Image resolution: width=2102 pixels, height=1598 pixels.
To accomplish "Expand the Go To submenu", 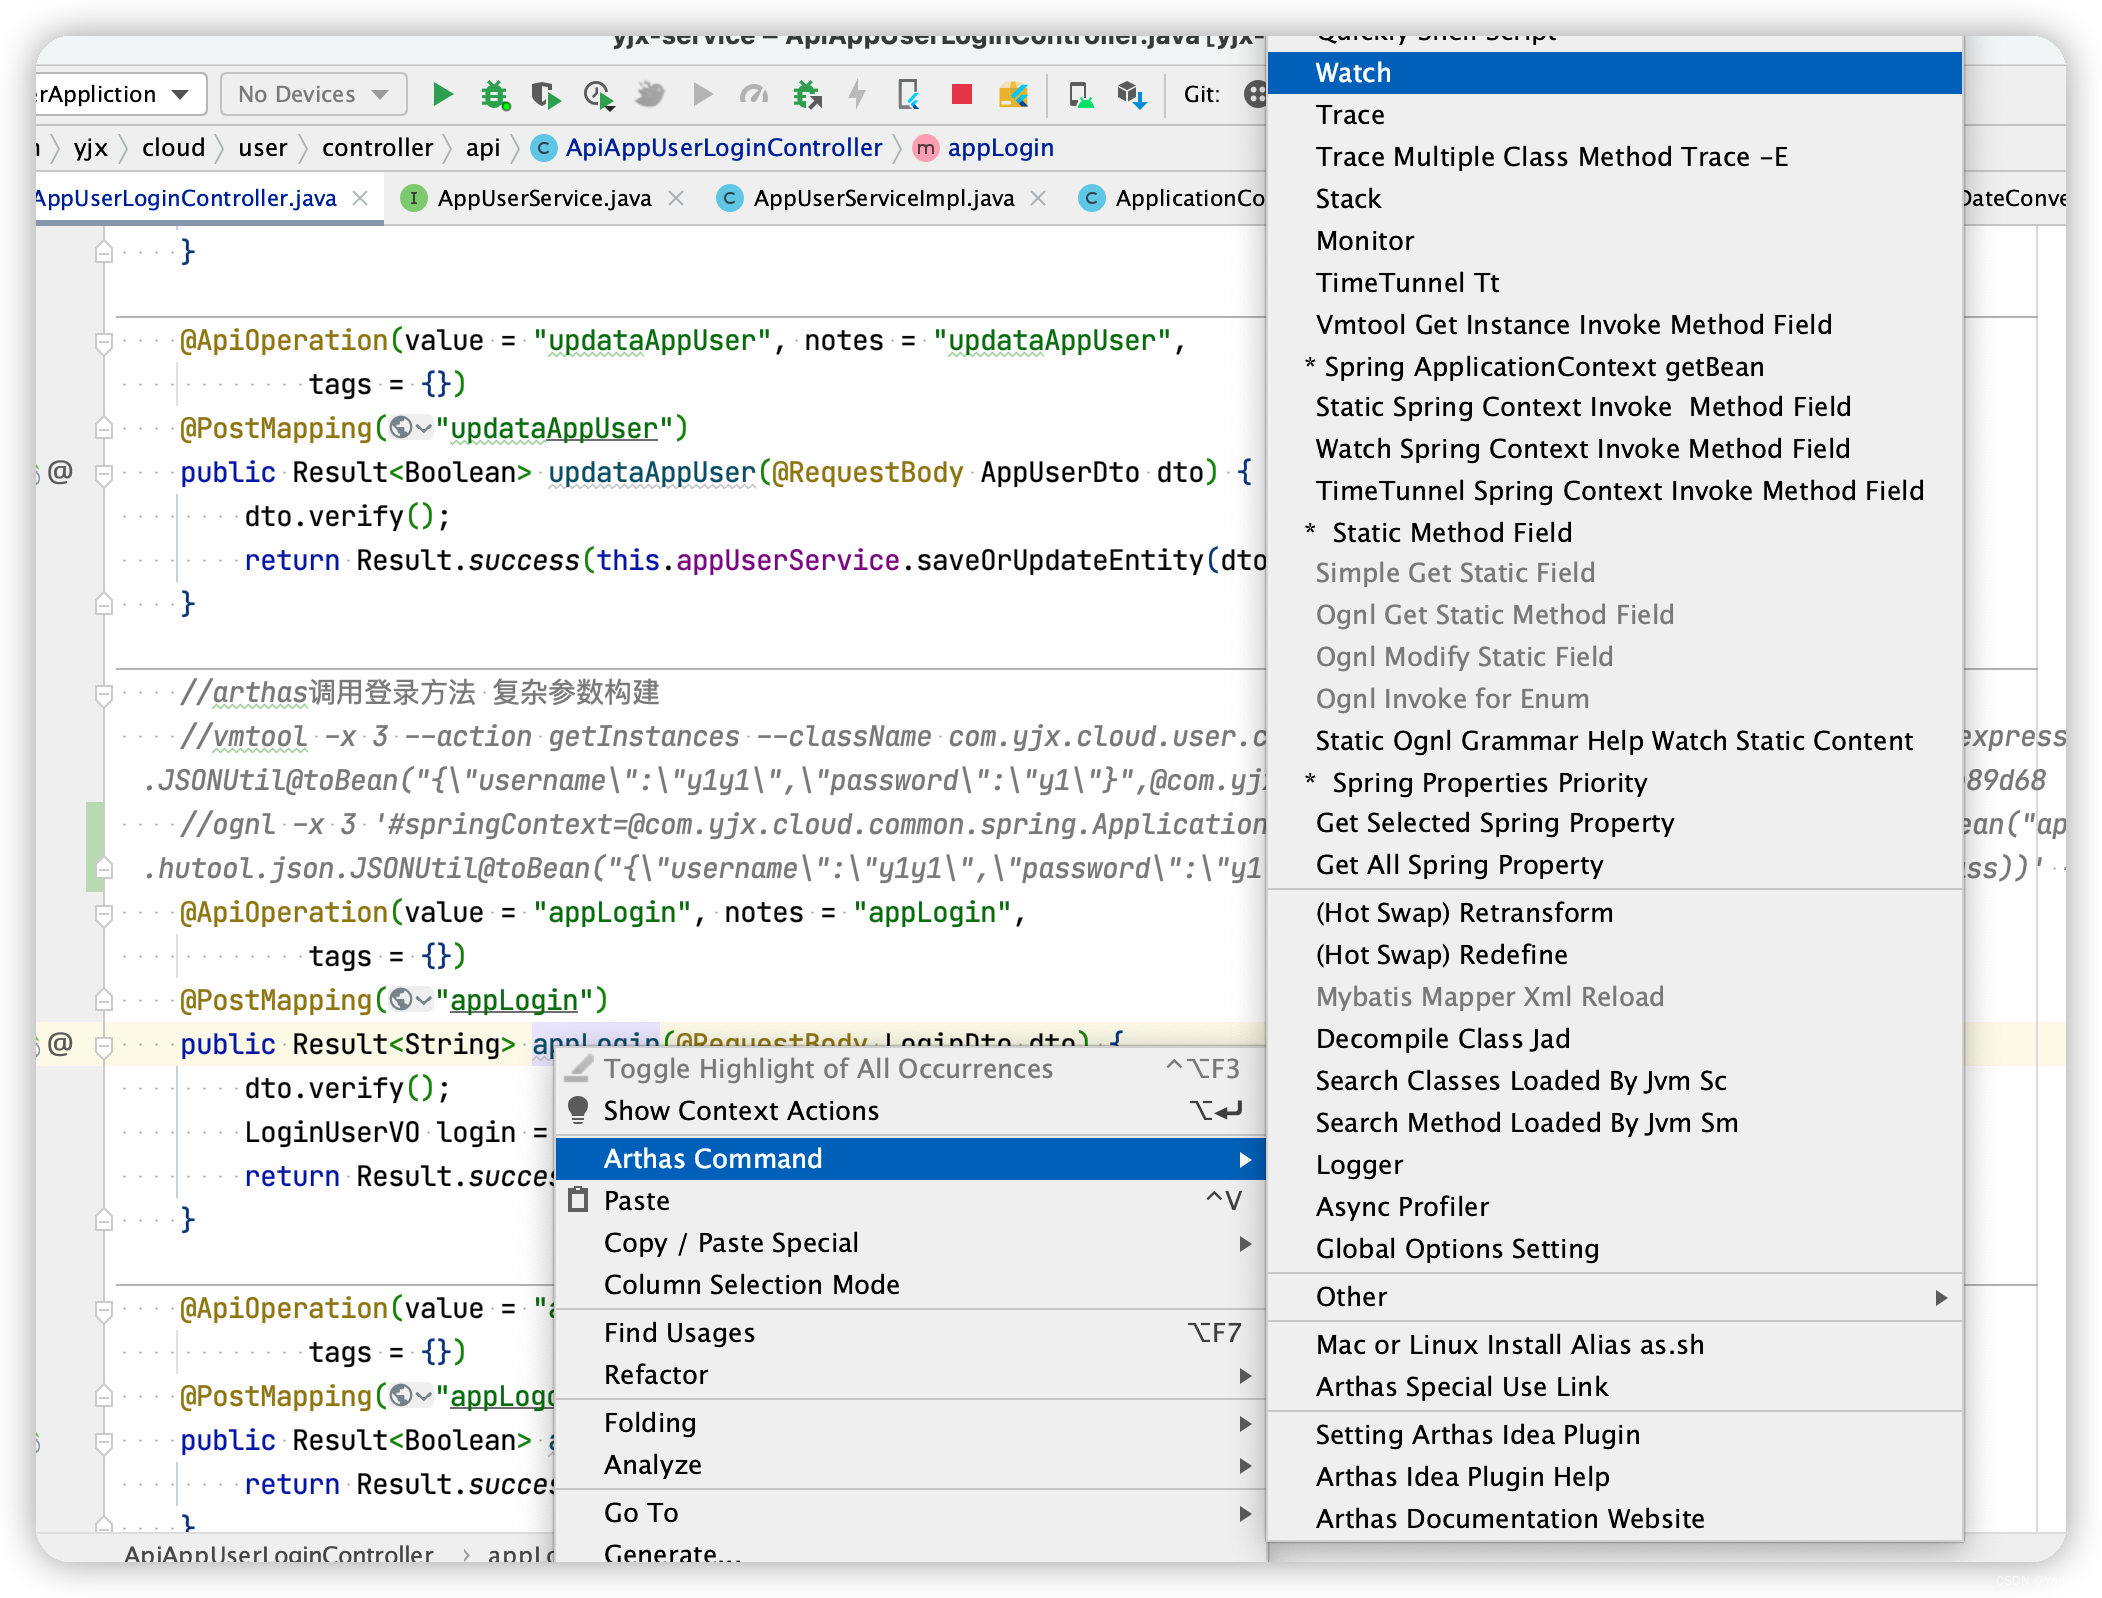I will coord(910,1513).
